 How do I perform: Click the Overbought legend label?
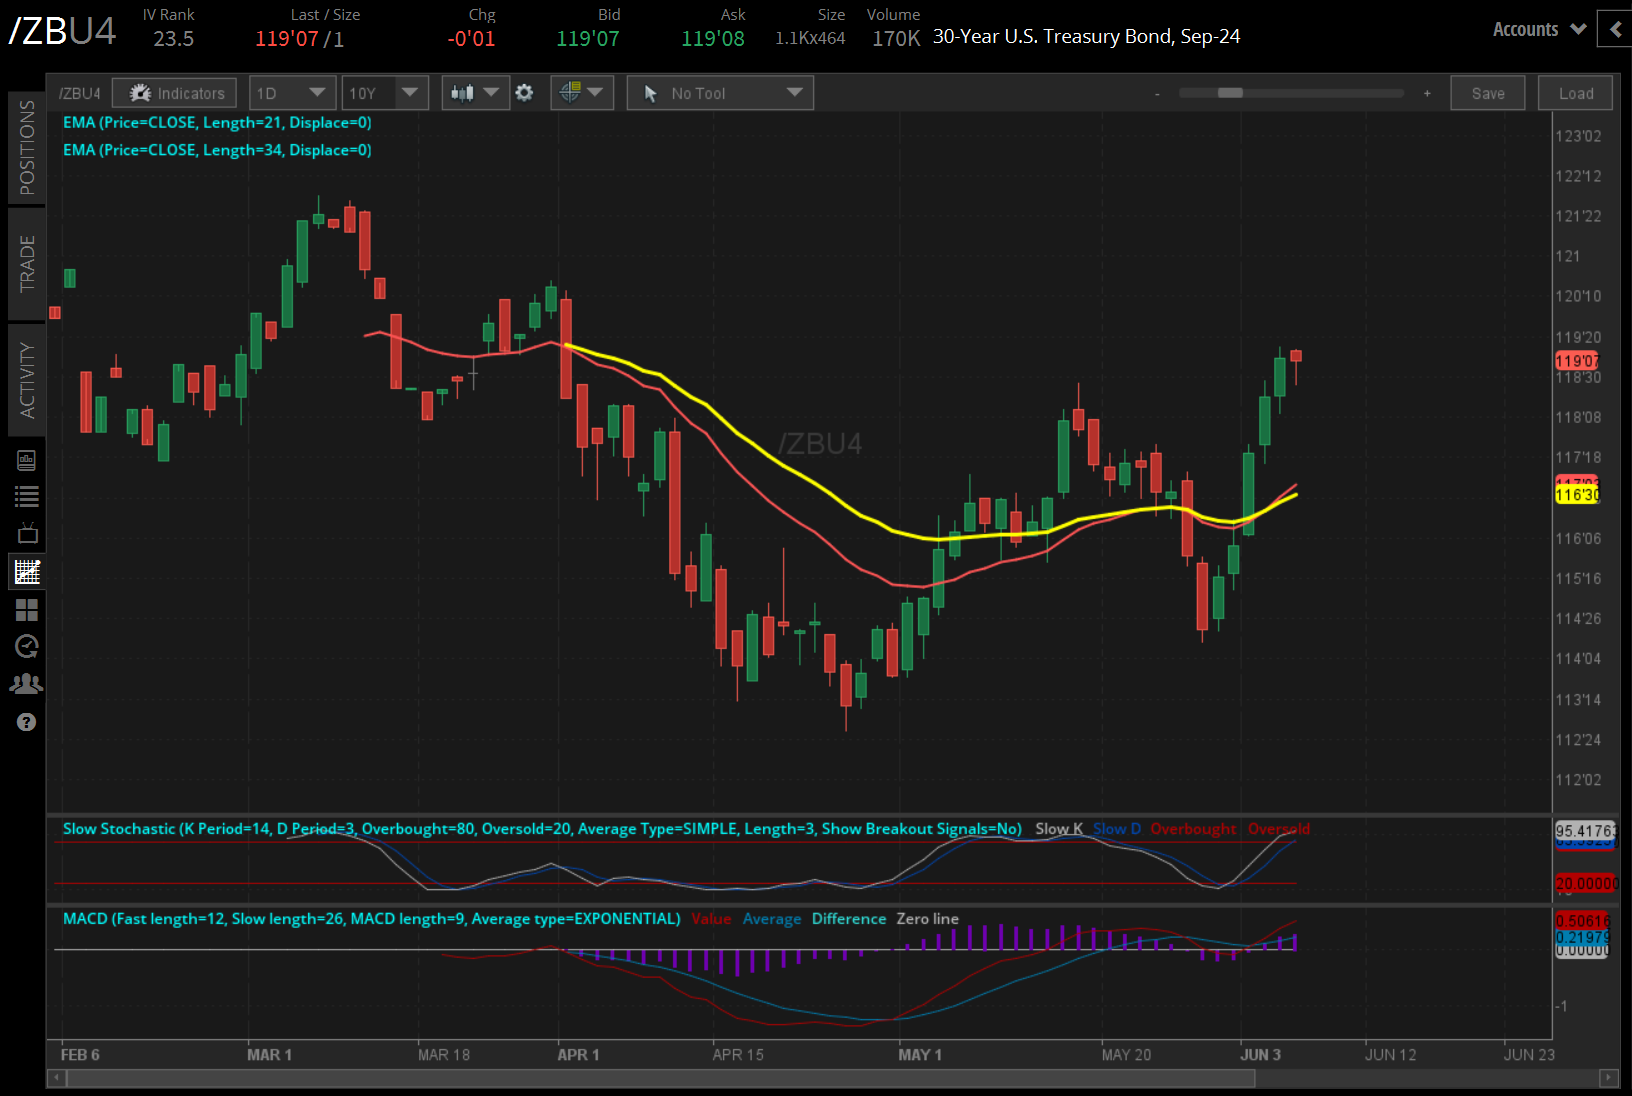tap(1193, 829)
